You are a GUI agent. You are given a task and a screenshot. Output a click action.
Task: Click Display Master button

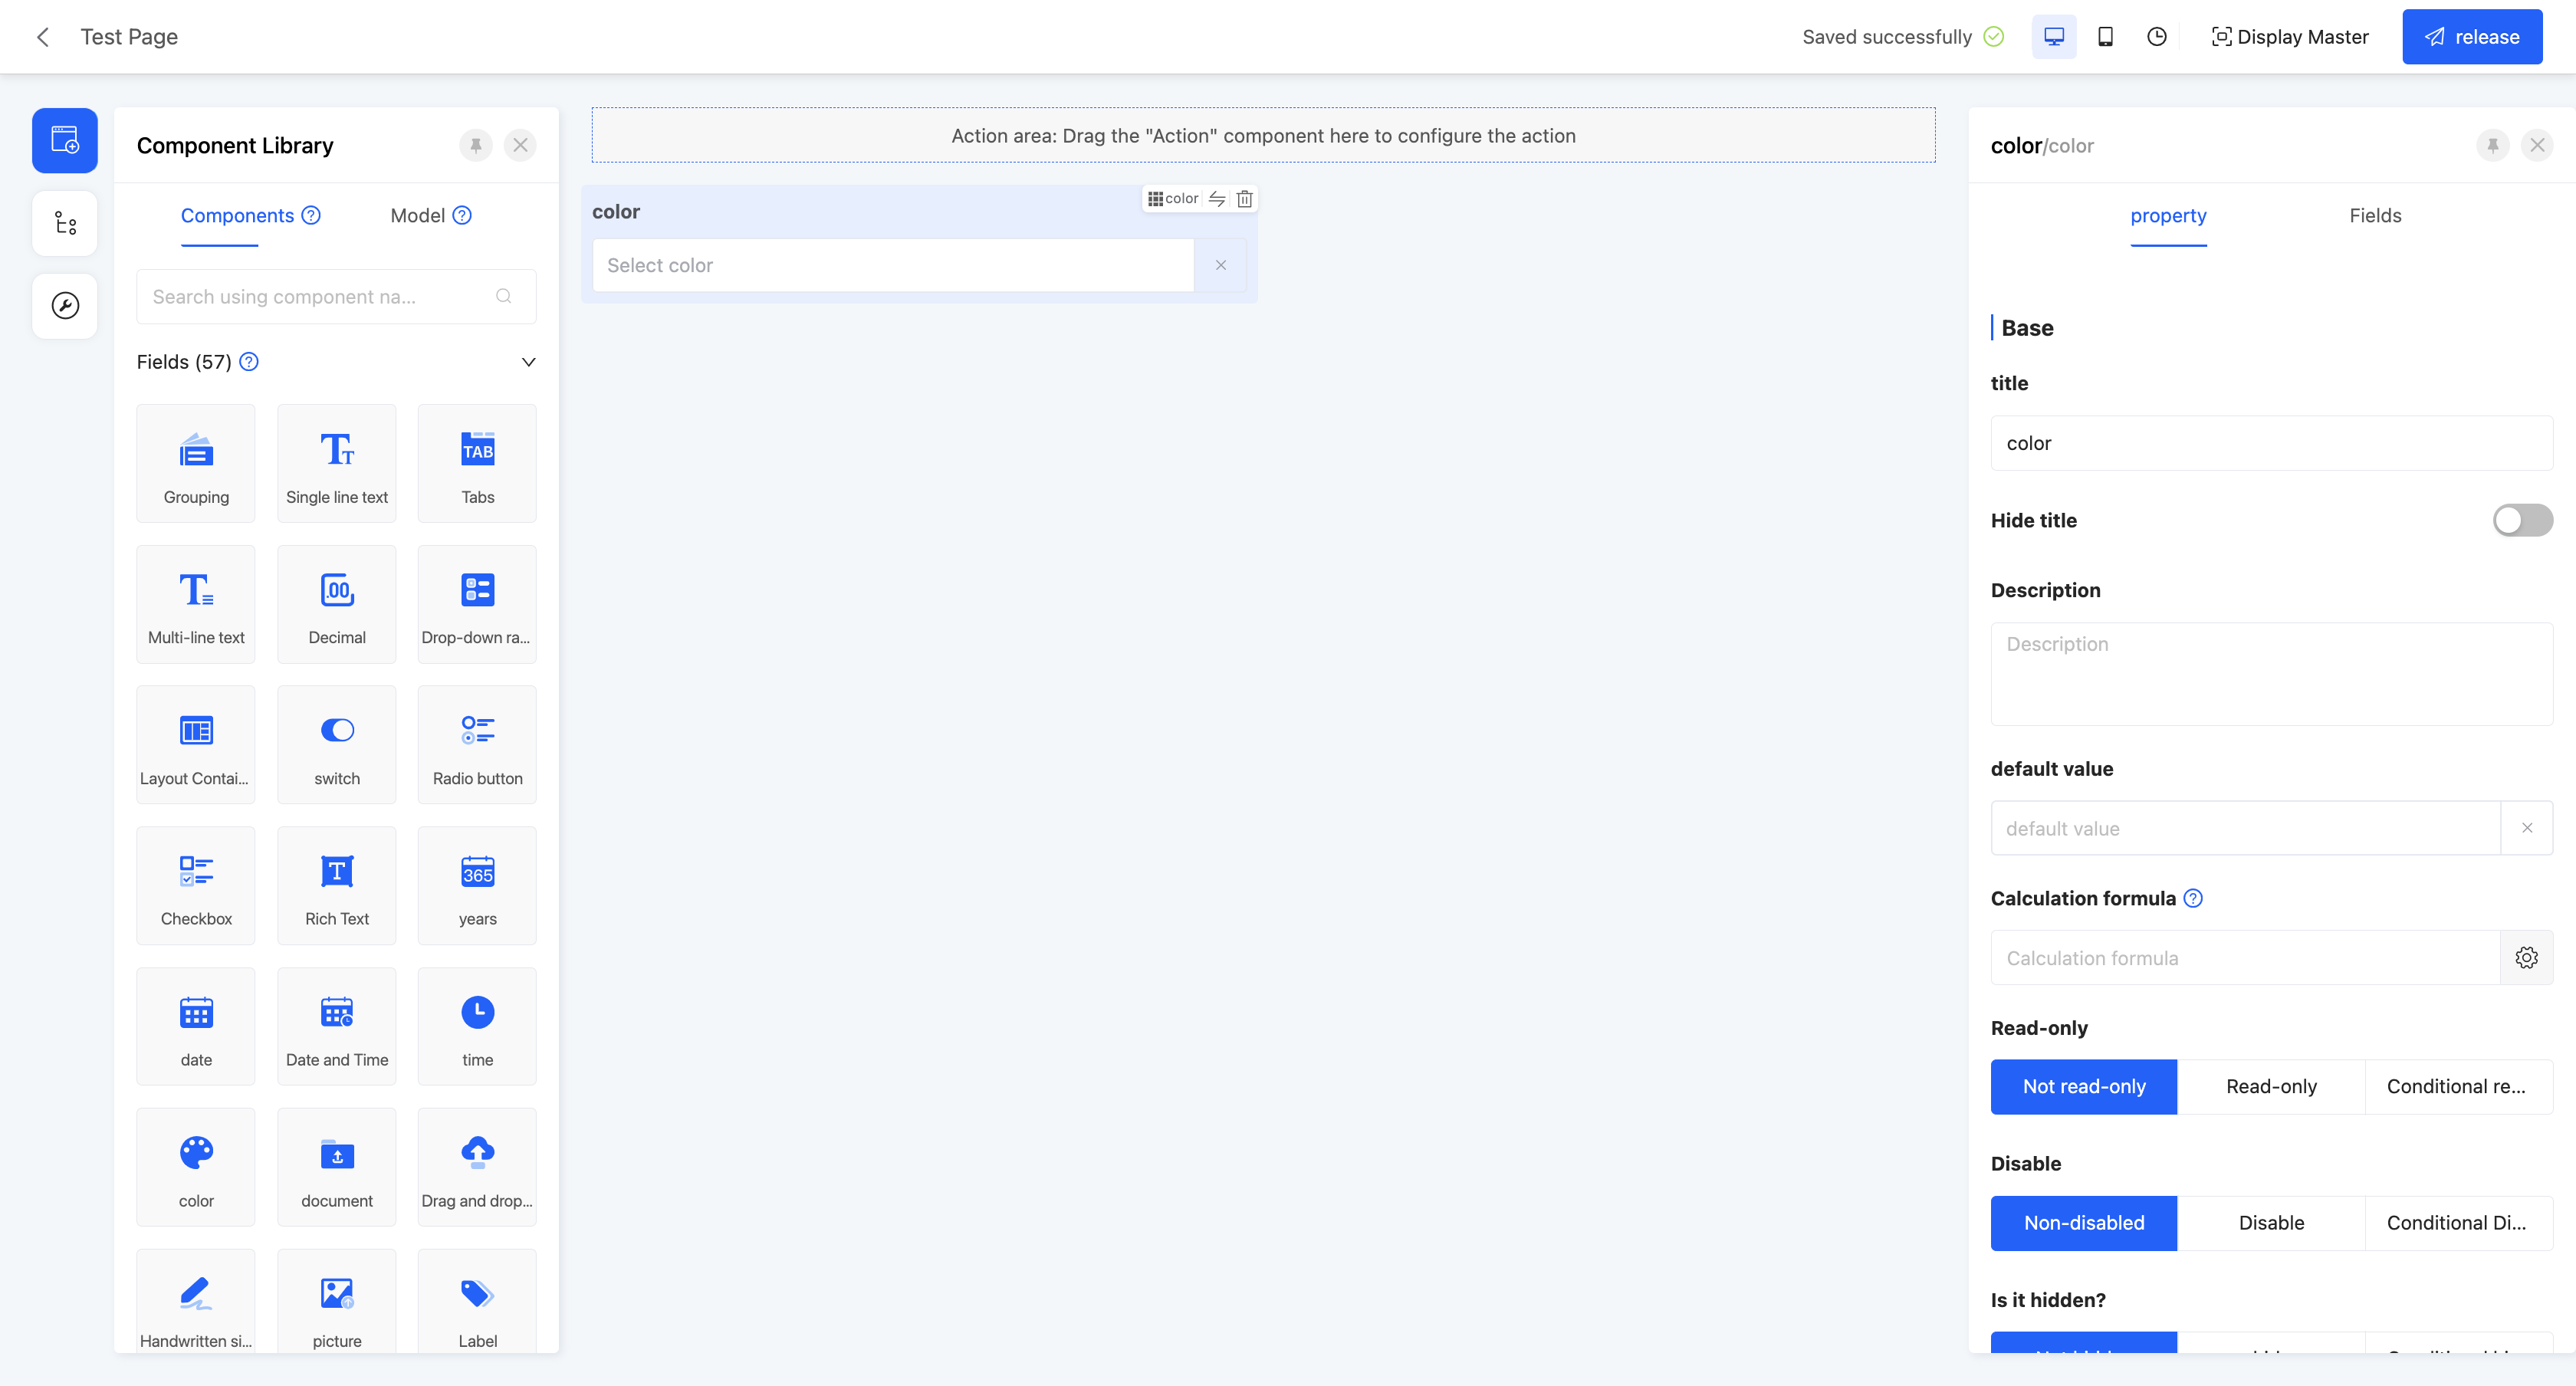point(2289,37)
